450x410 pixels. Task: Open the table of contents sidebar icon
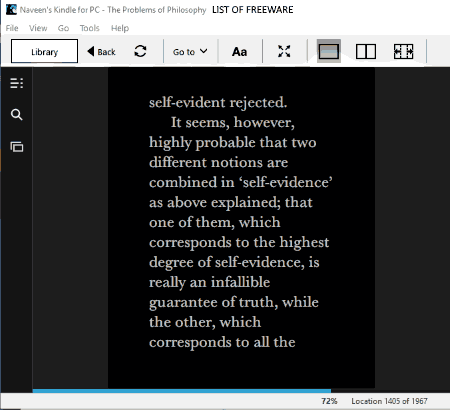tap(16, 83)
